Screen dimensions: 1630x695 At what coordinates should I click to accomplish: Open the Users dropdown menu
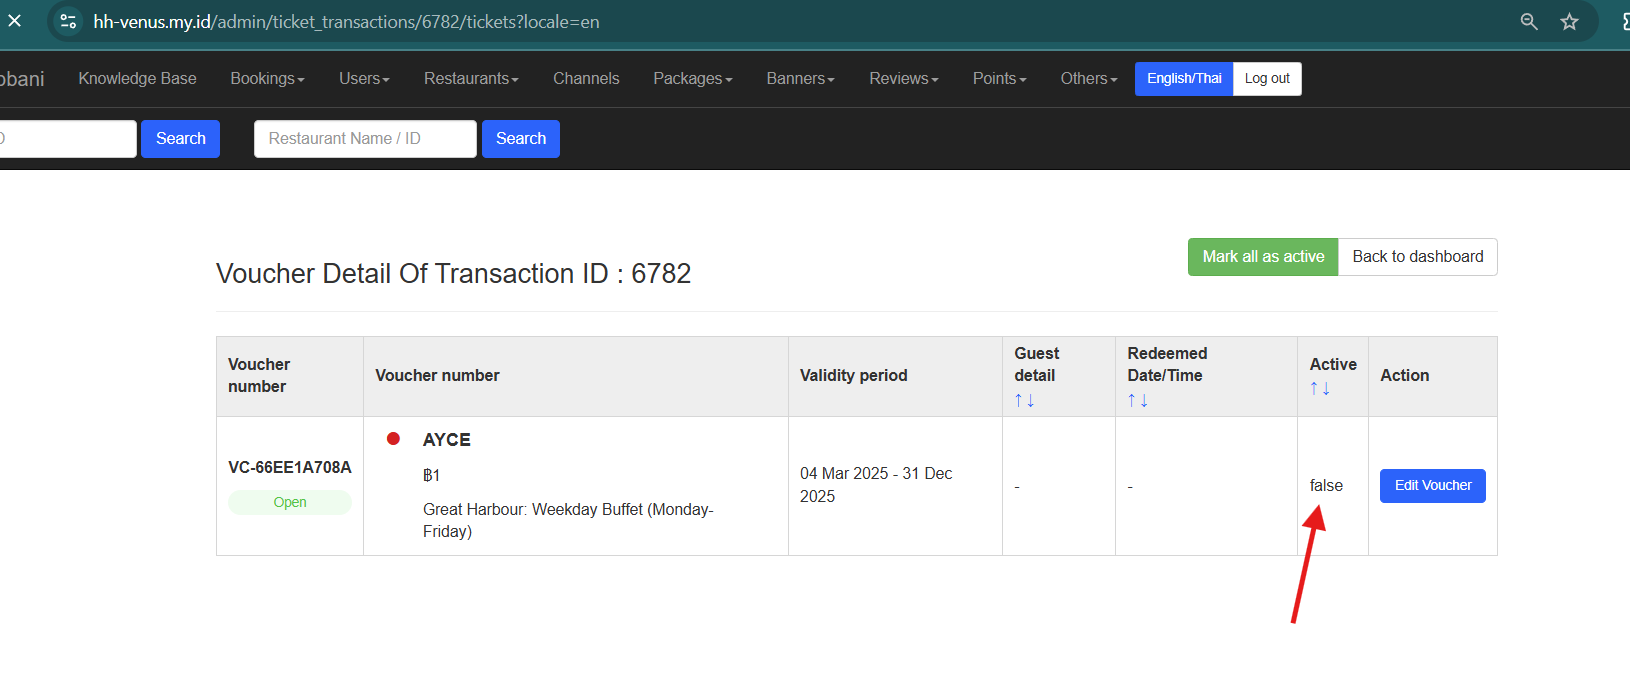coord(364,79)
